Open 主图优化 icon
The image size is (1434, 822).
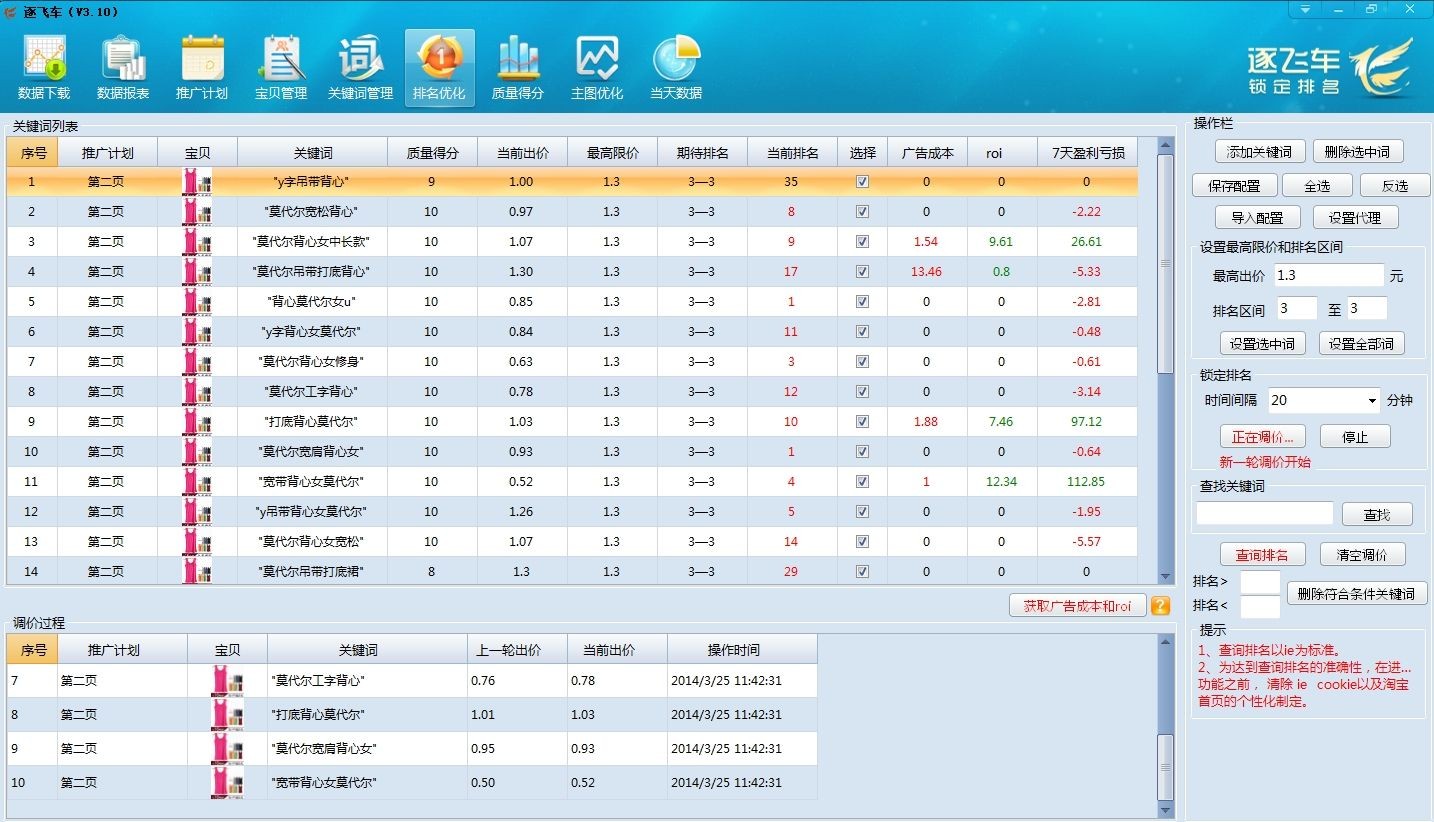(597, 68)
